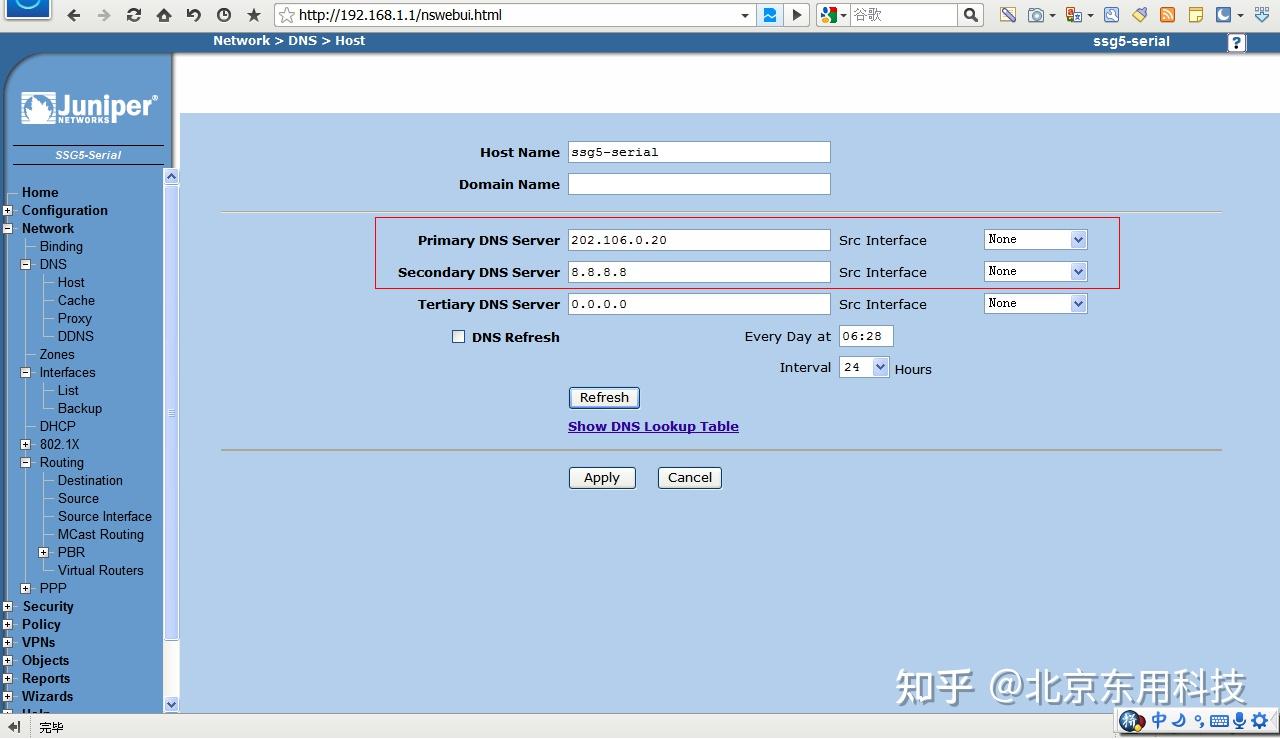The width and height of the screenshot is (1280, 739).
Task: Collapse the DNS tree section in the sidebar
Action: pyautogui.click(x=26, y=264)
